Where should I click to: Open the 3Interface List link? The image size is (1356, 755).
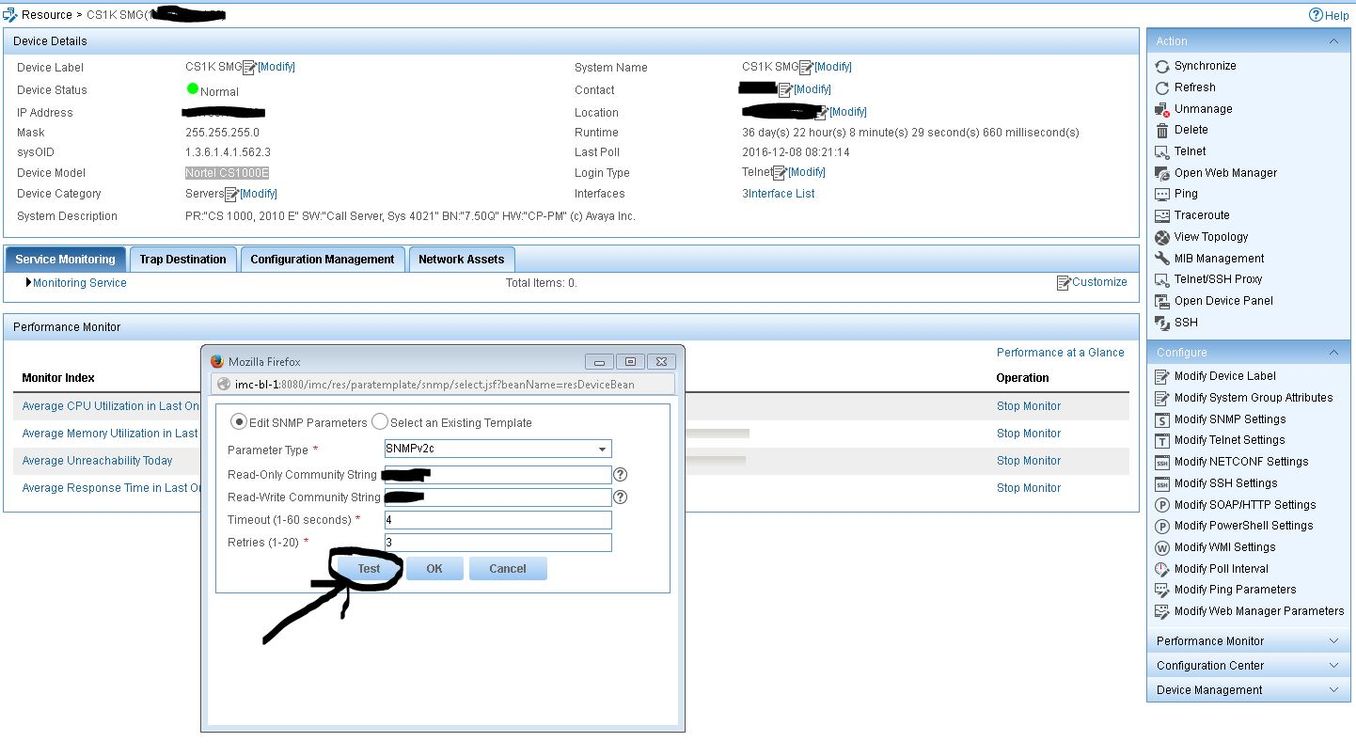(x=778, y=194)
